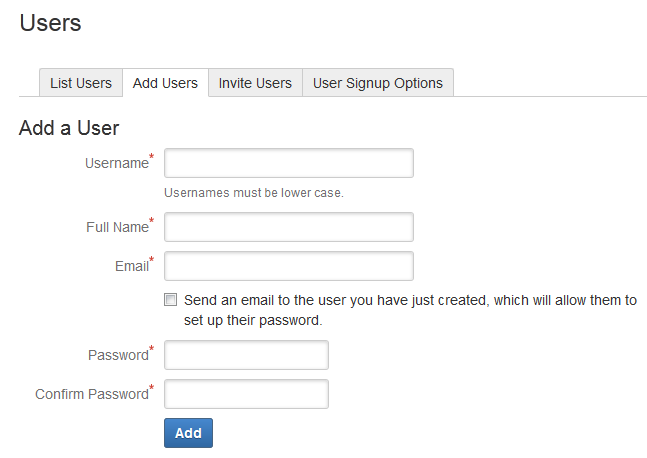Click the Email input field
This screenshot has width=647, height=458.
288,266
